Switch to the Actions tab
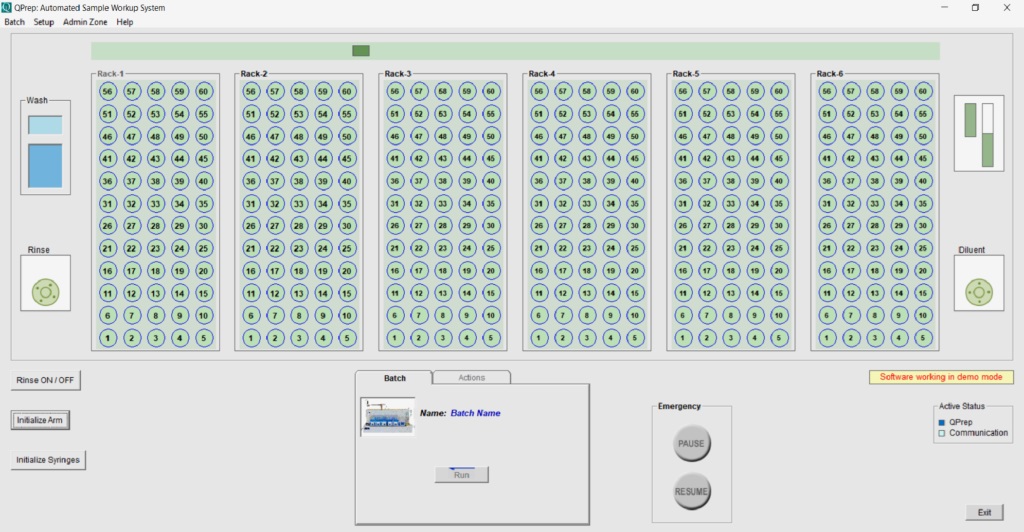1024x532 pixels. pos(471,378)
